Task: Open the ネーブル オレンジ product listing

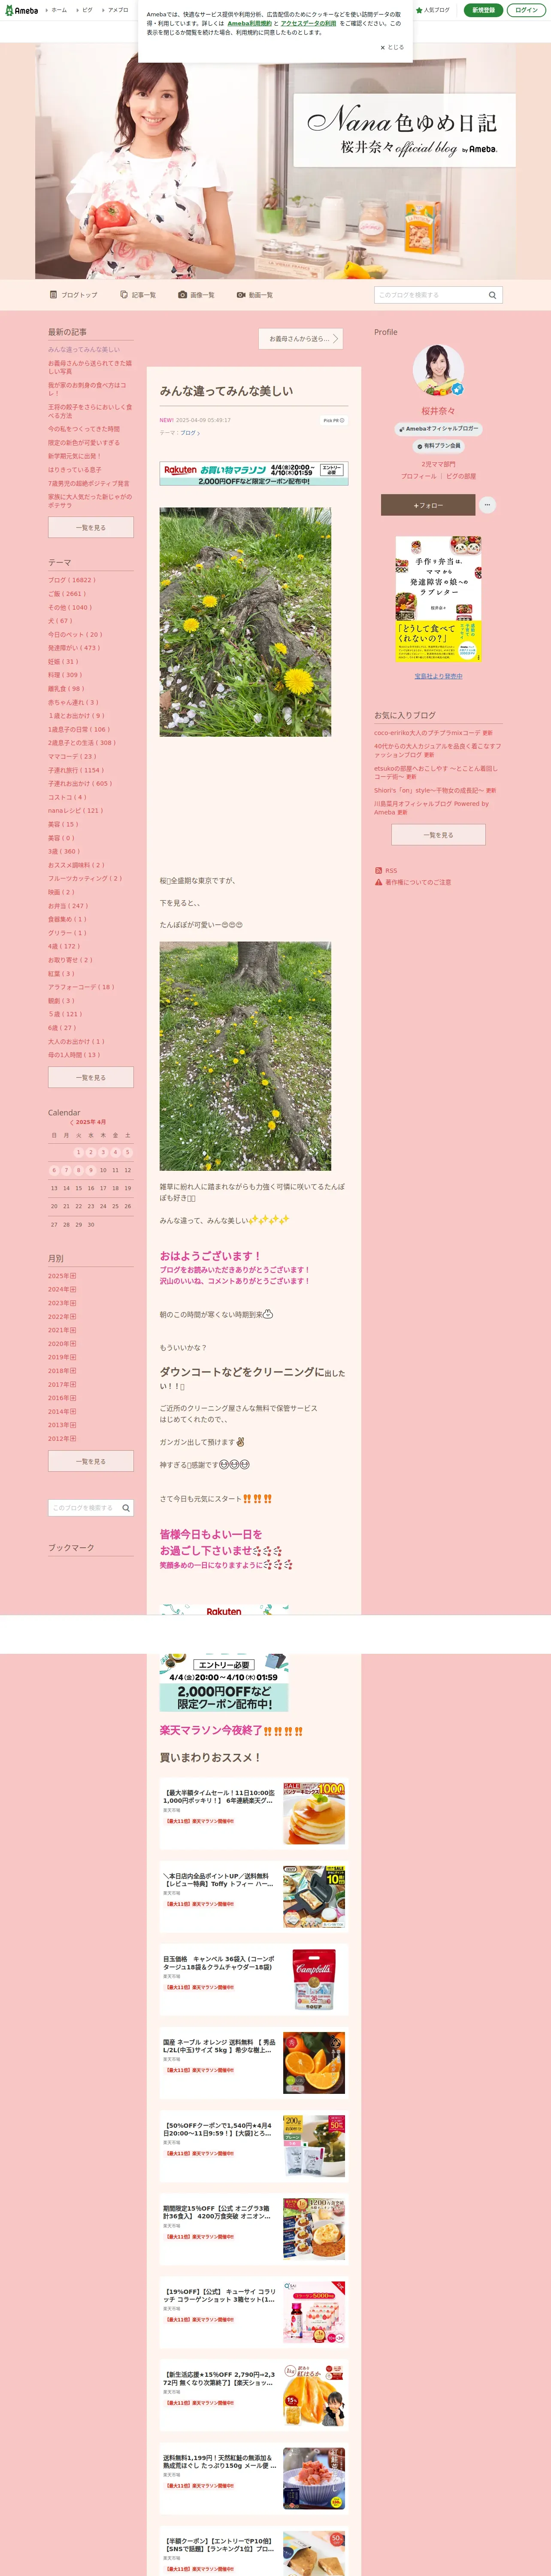Action: click(x=254, y=2062)
